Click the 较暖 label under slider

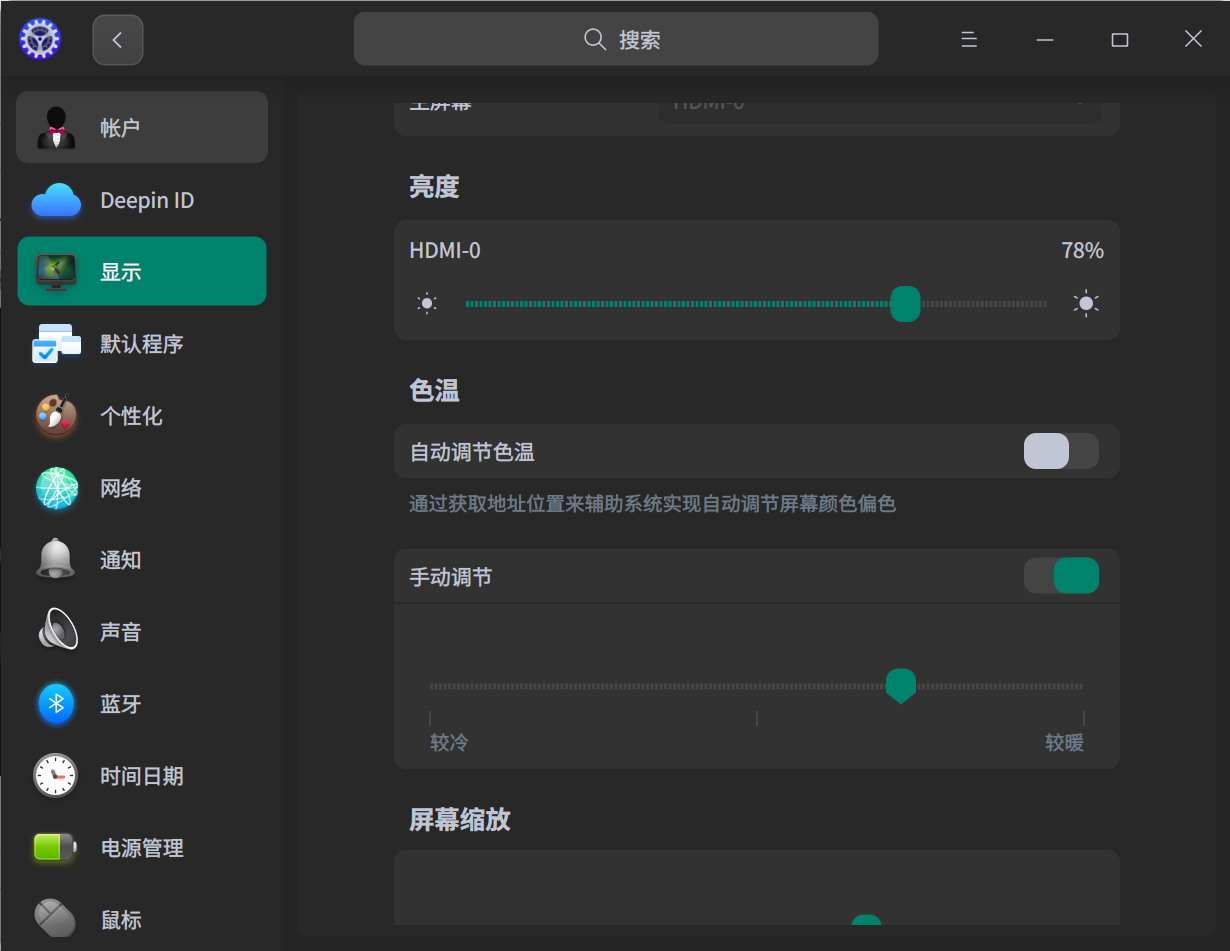(x=1064, y=742)
